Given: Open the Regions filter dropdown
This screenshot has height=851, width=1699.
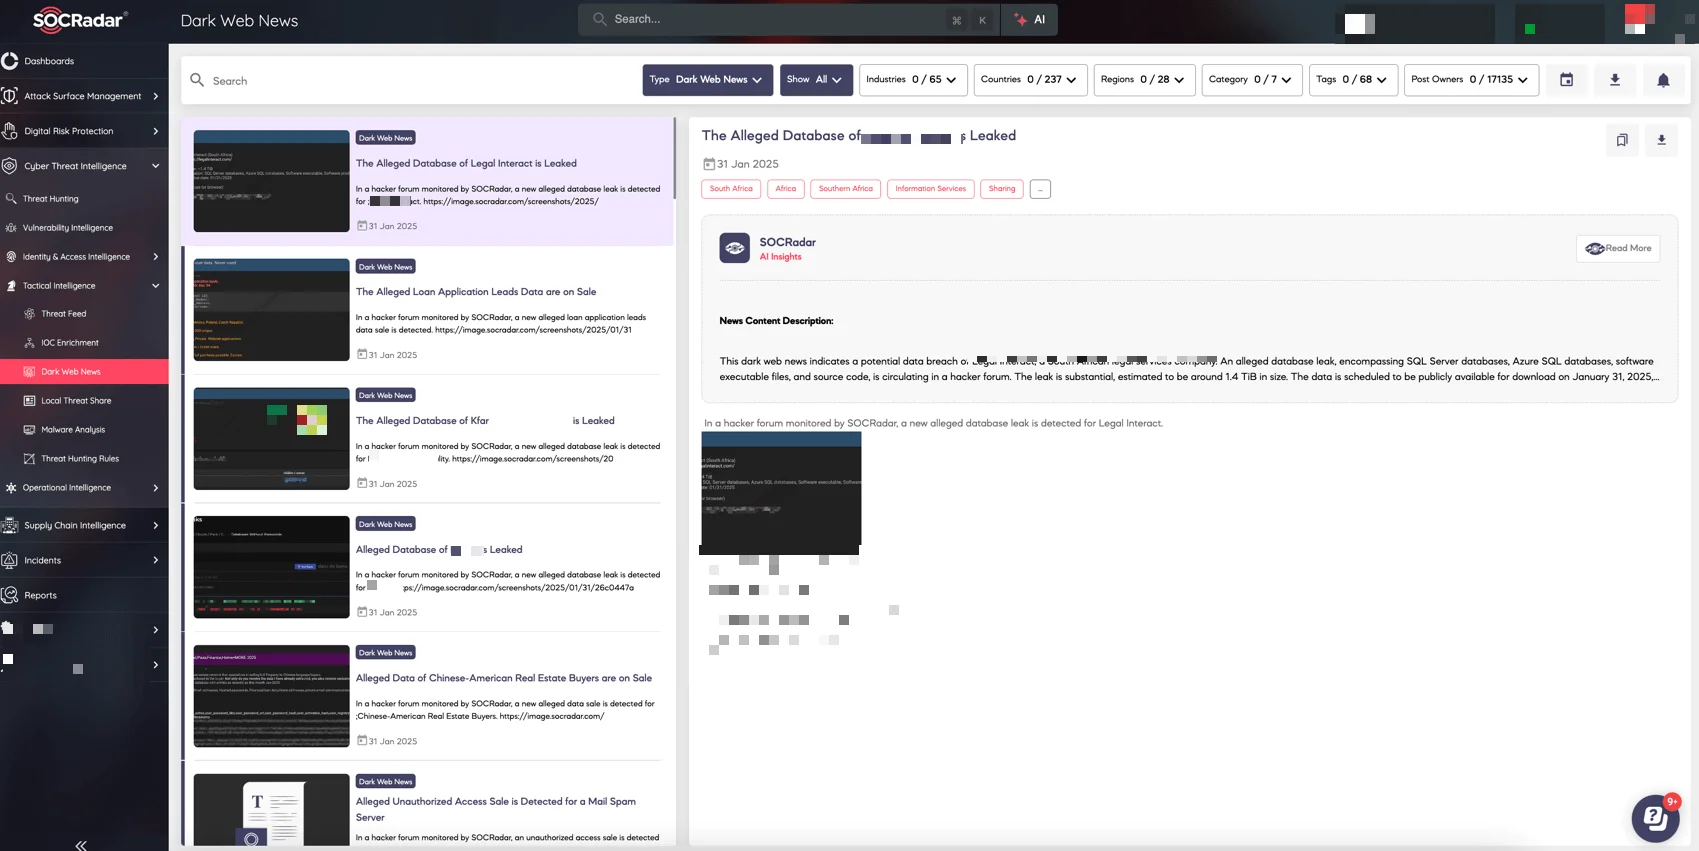Looking at the screenshot, I should pos(1144,80).
